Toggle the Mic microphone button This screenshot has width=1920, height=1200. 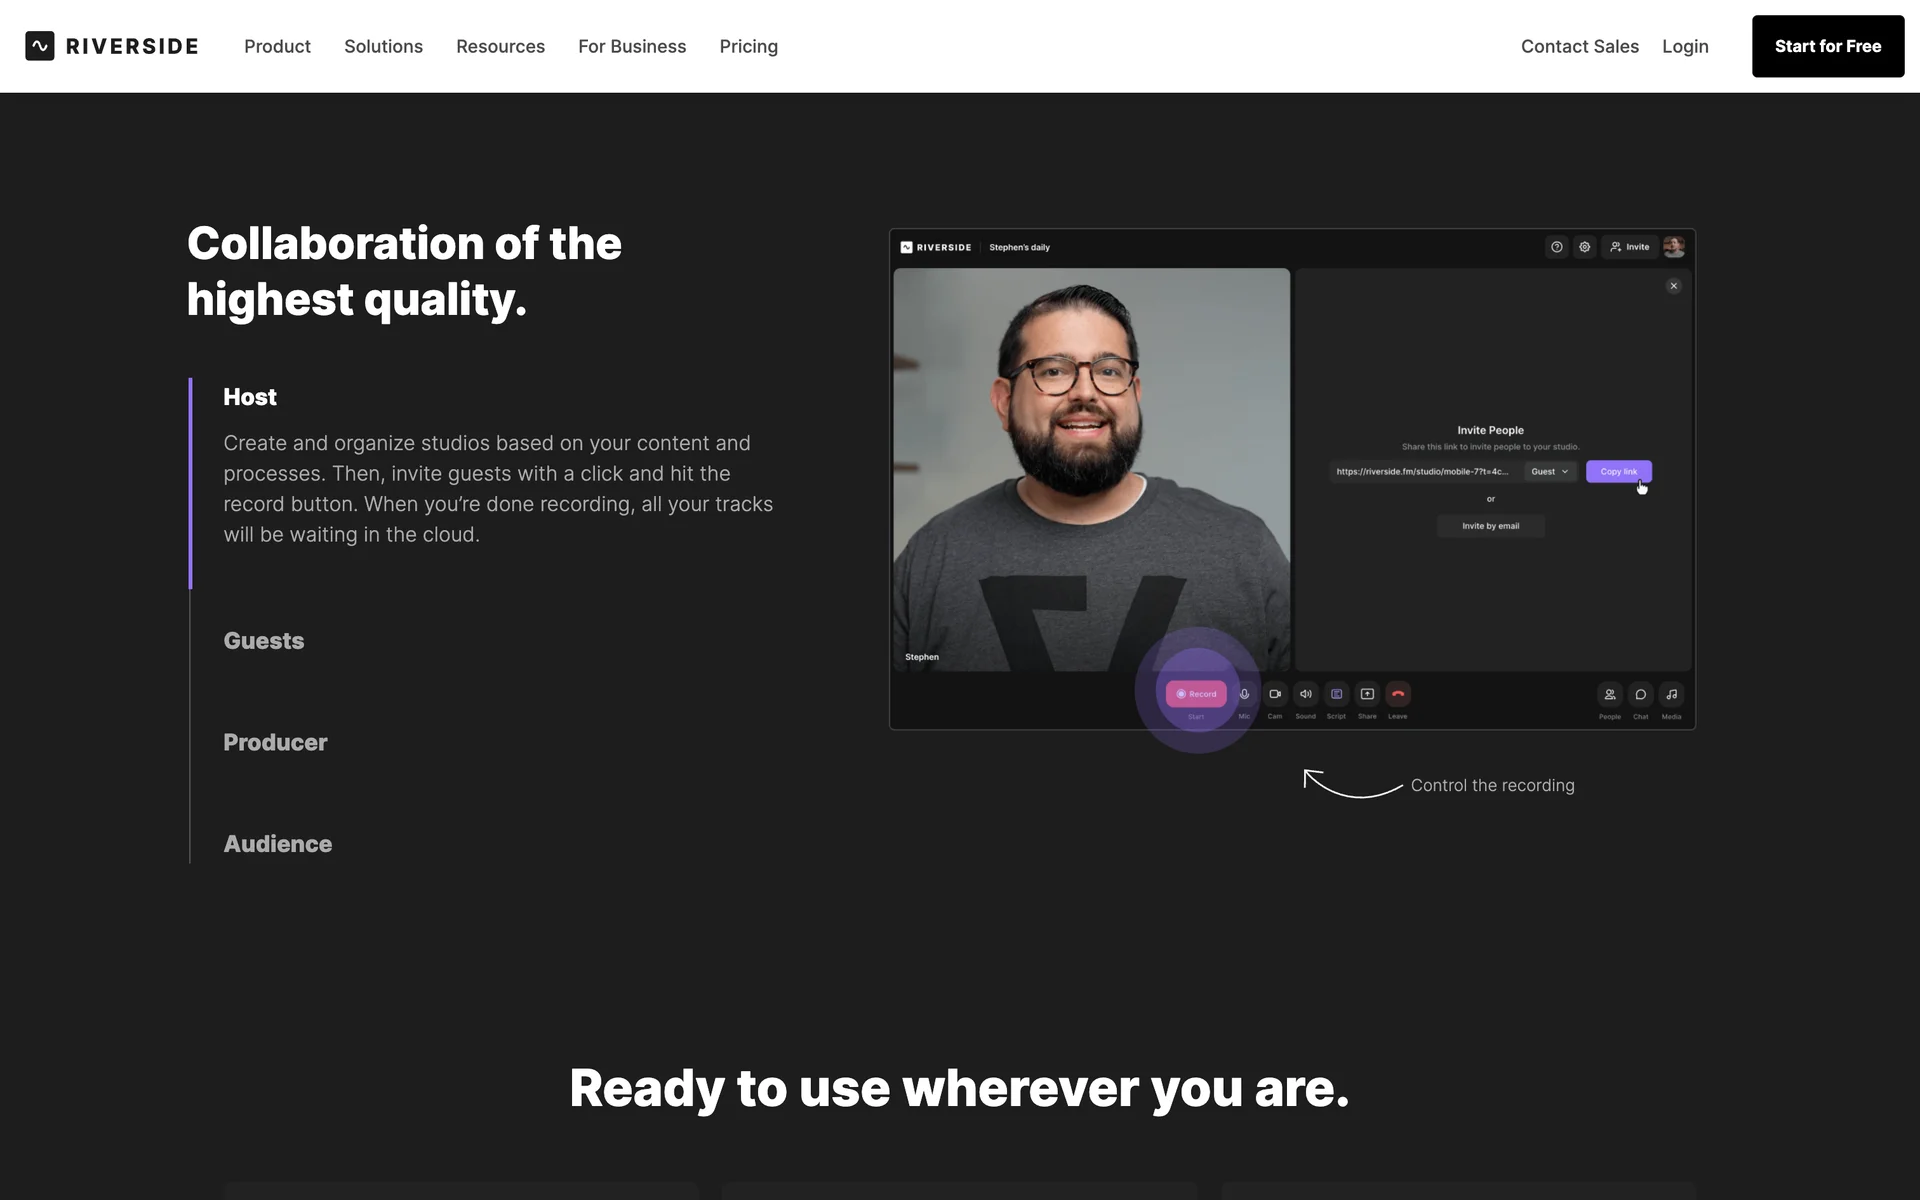tap(1244, 694)
